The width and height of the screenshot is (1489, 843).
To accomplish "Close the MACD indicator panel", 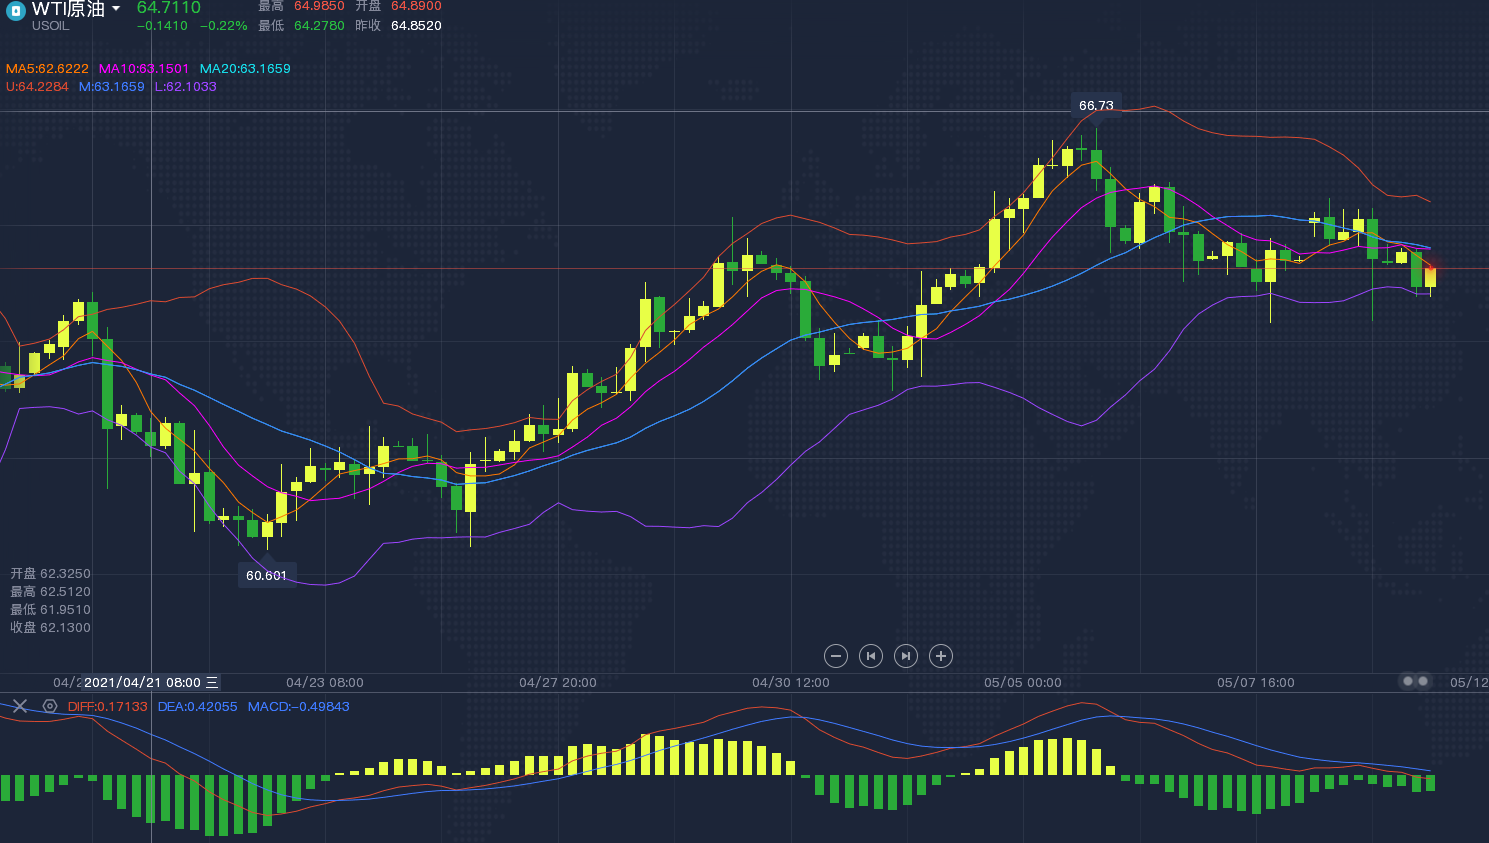I will tap(19, 706).
